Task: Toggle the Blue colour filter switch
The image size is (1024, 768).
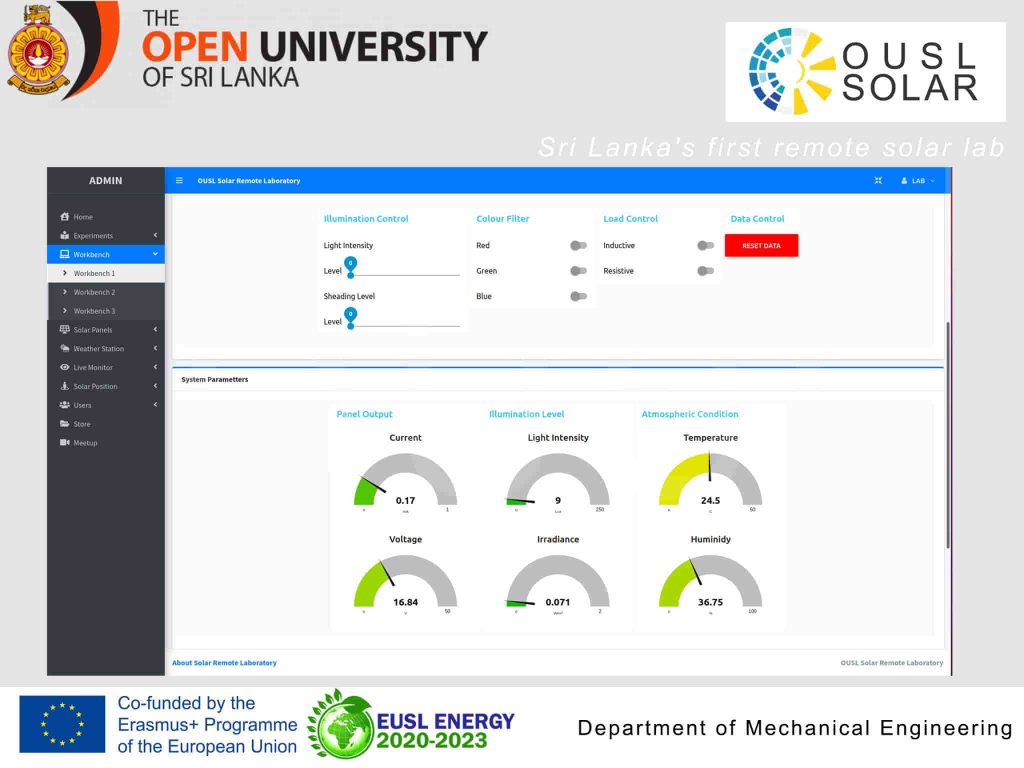Action: pos(578,296)
